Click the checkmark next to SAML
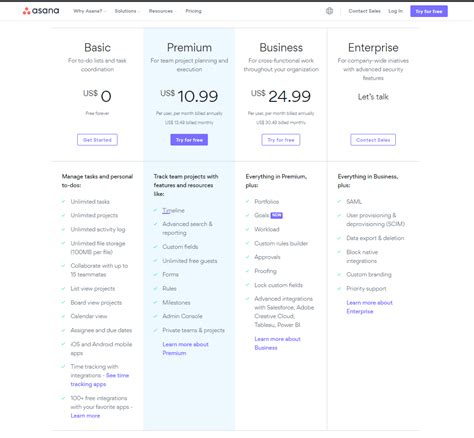 point(339,201)
